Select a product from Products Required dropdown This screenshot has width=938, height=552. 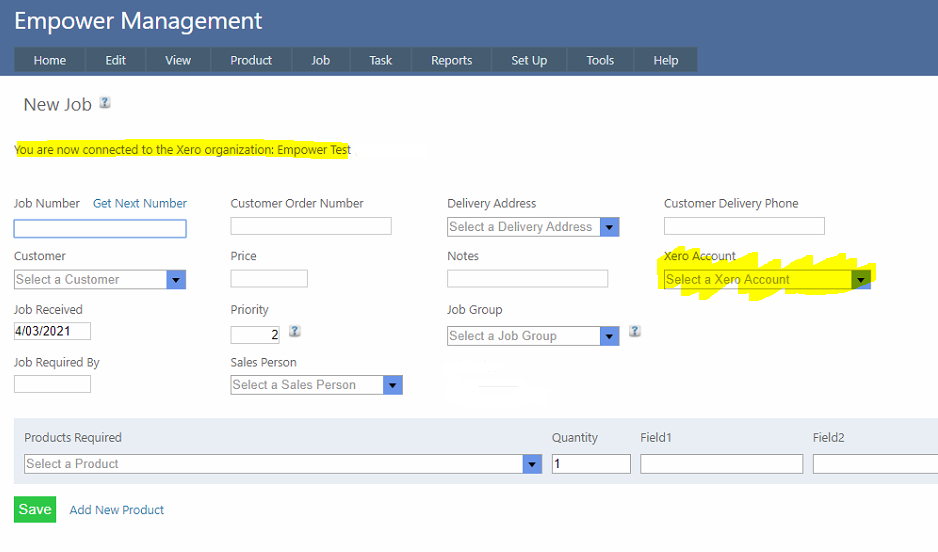coord(282,464)
